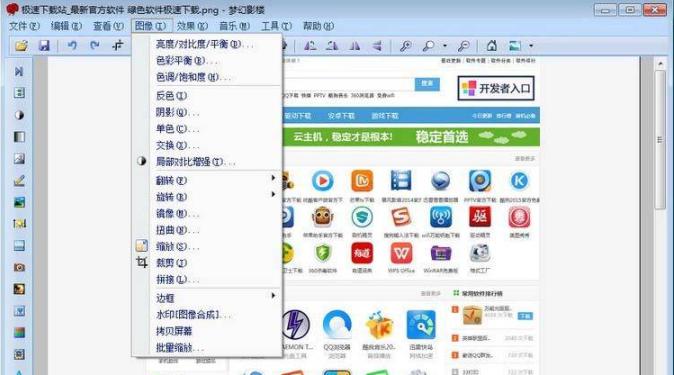Click the blue search button on webpage

(427, 83)
